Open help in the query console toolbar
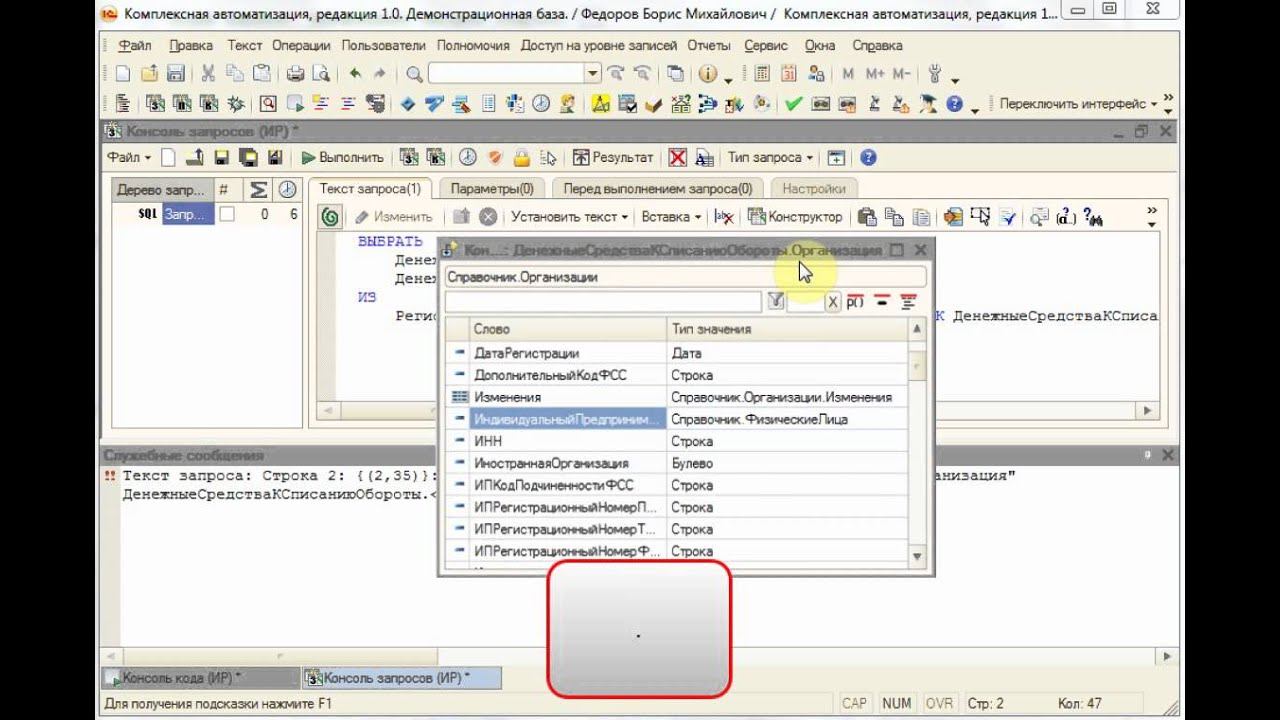This screenshot has height=720, width=1280. click(x=868, y=157)
